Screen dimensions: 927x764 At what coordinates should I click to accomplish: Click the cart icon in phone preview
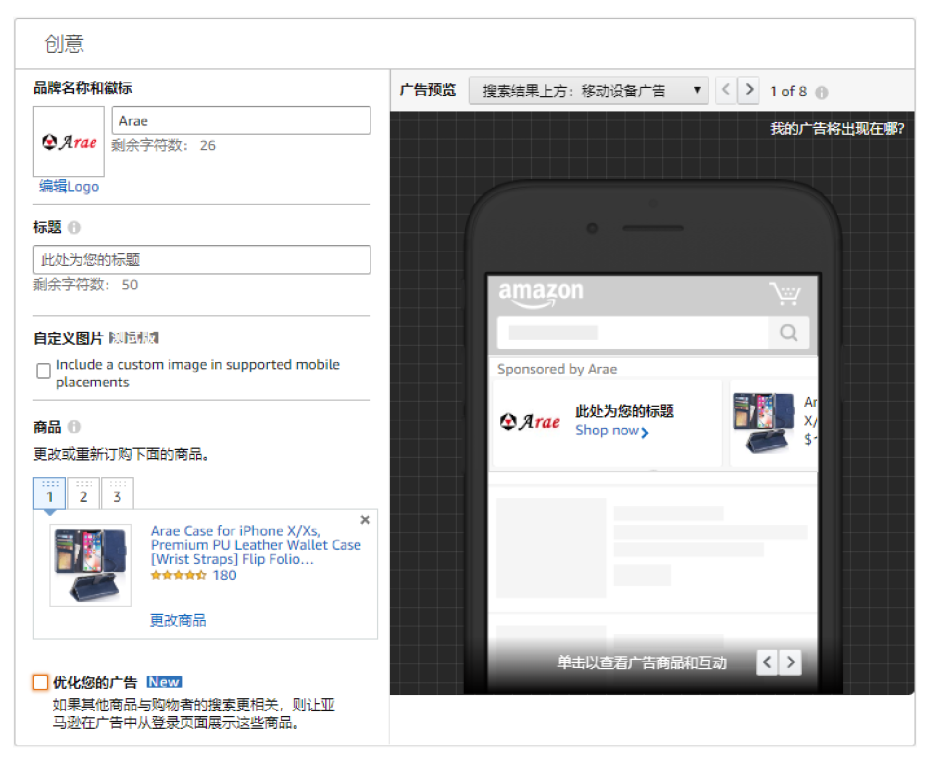tap(785, 293)
